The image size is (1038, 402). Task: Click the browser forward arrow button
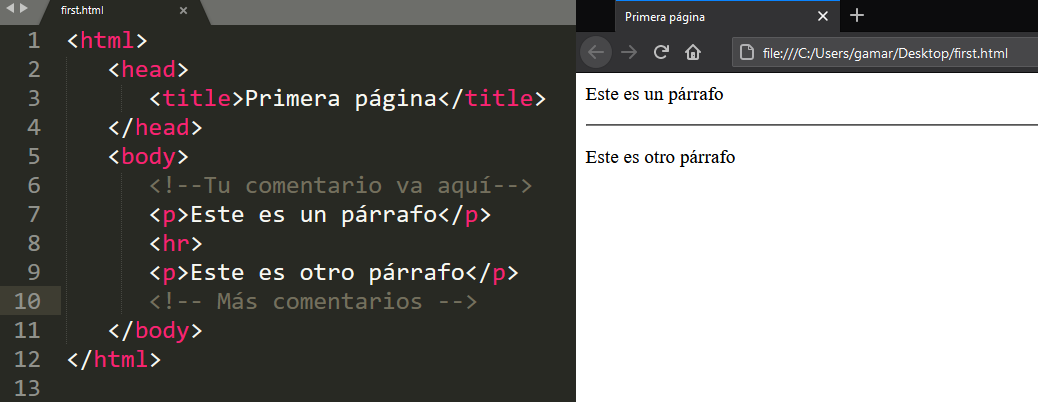tap(629, 52)
